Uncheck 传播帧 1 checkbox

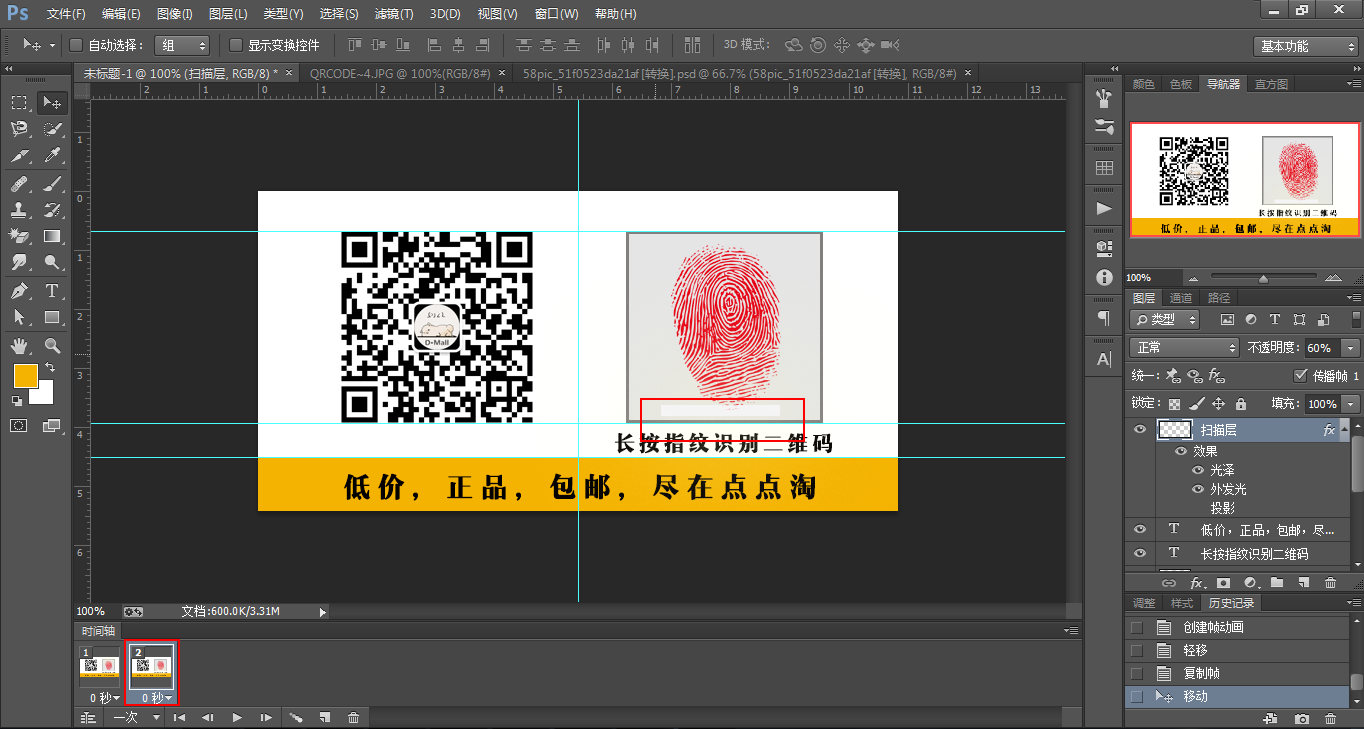(x=1300, y=376)
